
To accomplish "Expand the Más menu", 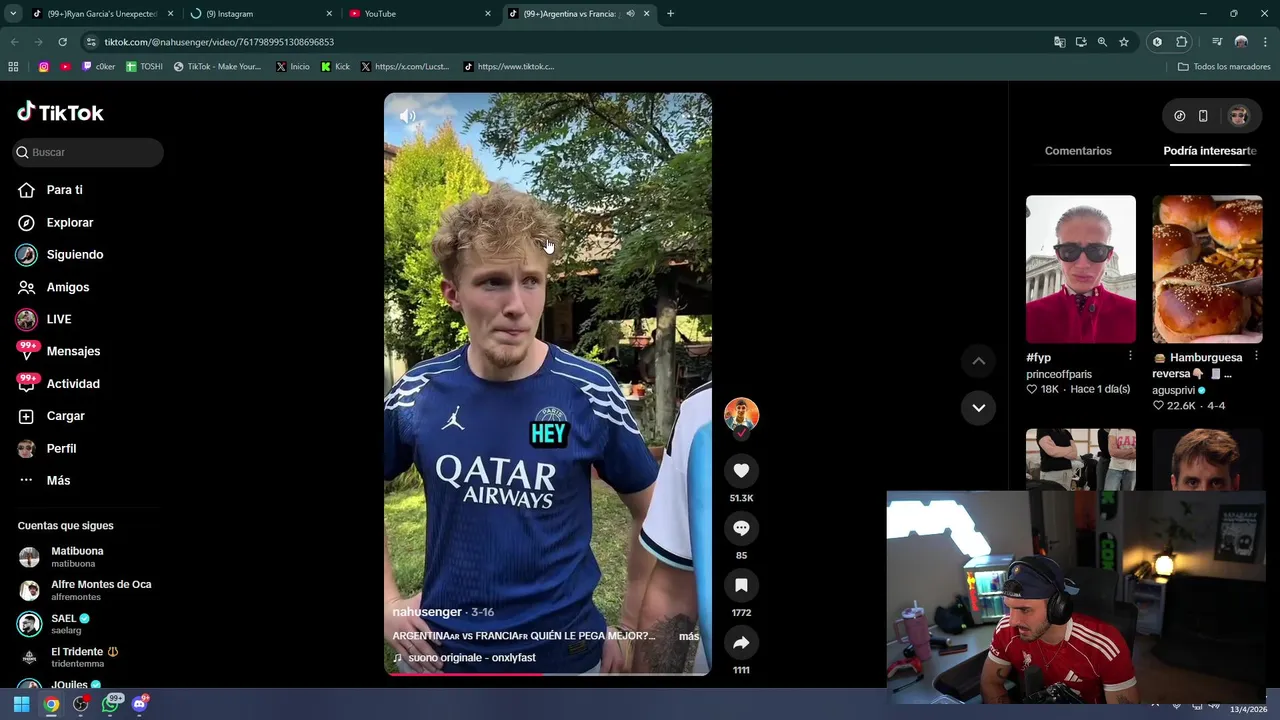I will [x=58, y=481].
